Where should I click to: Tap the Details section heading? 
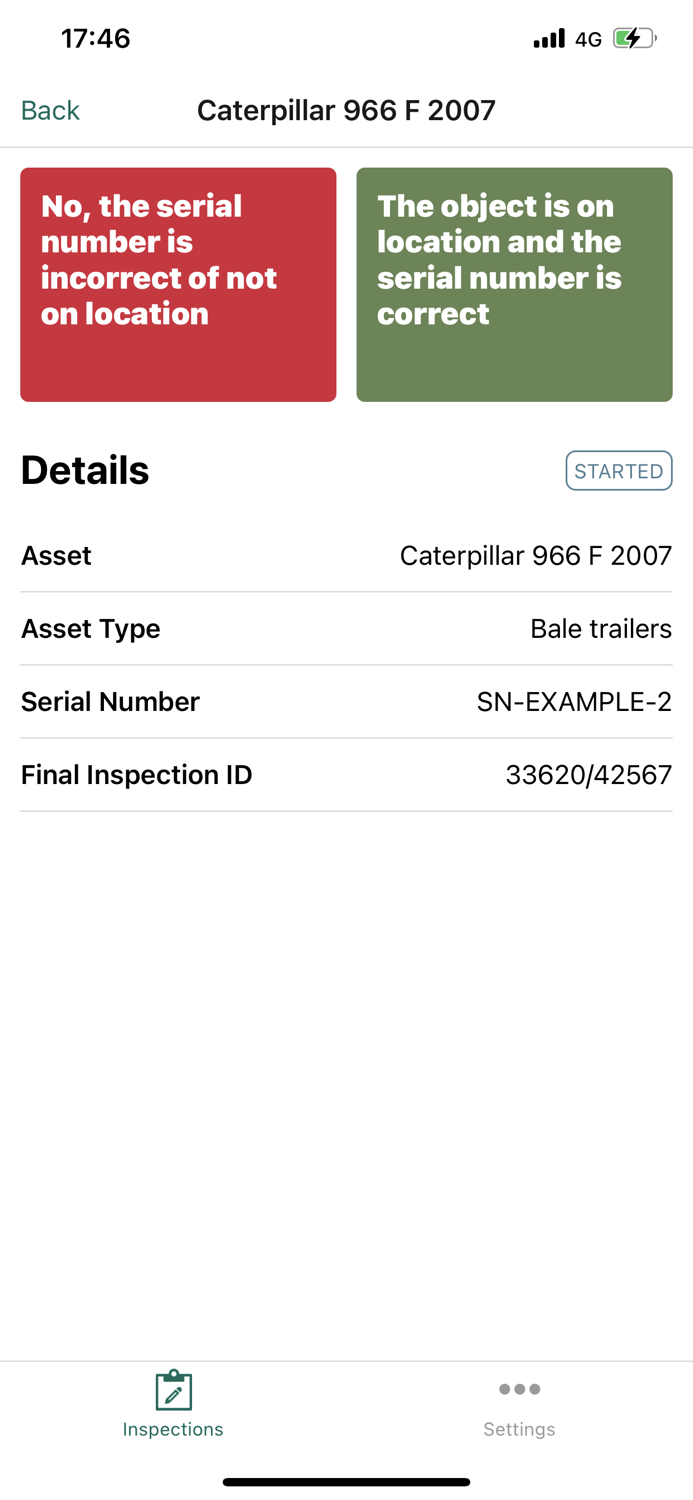[84, 470]
